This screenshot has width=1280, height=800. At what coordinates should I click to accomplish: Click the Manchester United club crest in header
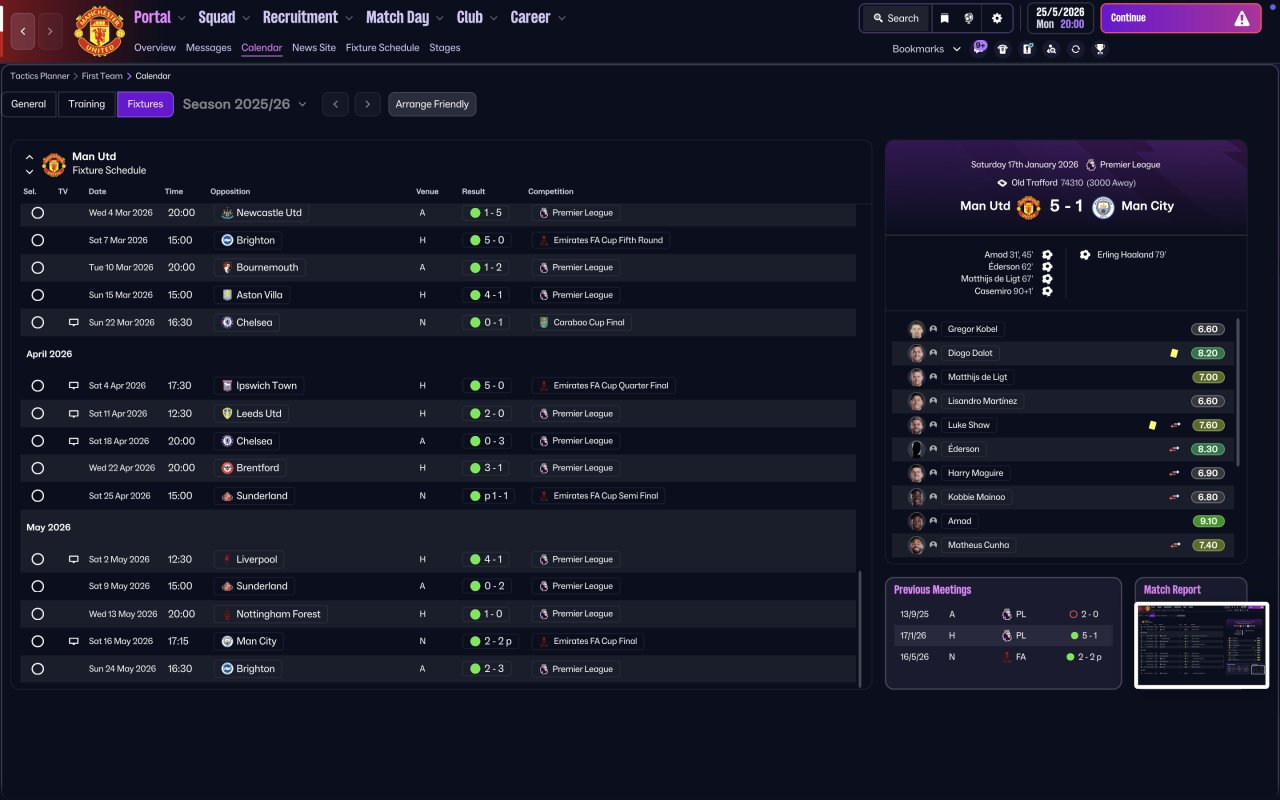99,31
